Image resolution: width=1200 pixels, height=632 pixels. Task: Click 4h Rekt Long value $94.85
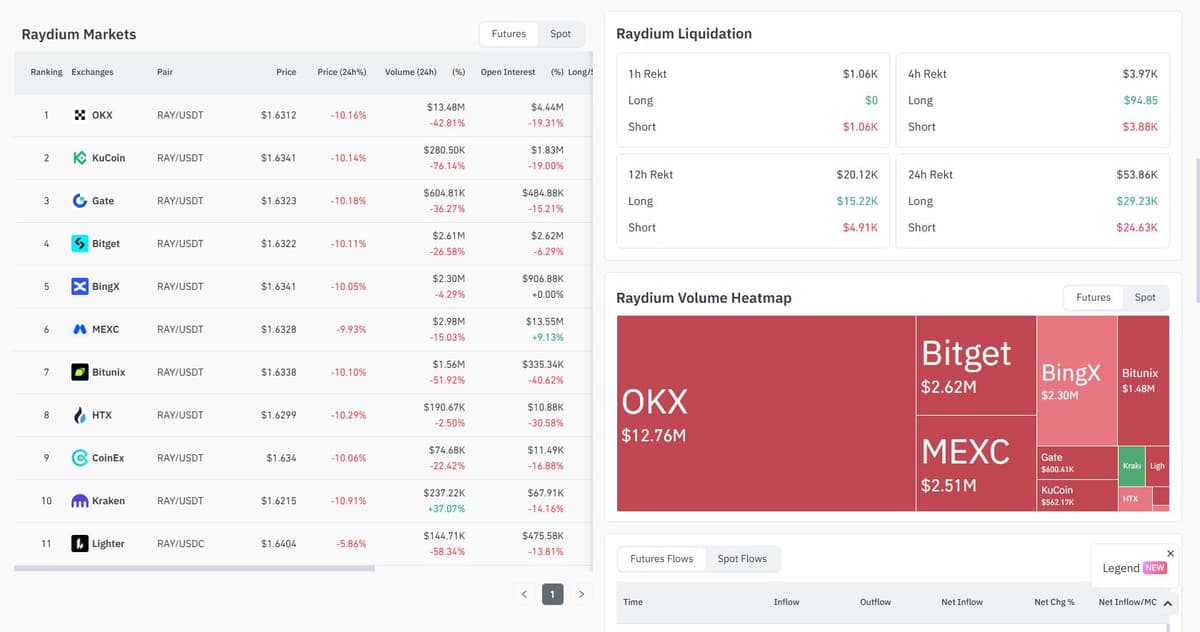pyautogui.click(x=1140, y=100)
